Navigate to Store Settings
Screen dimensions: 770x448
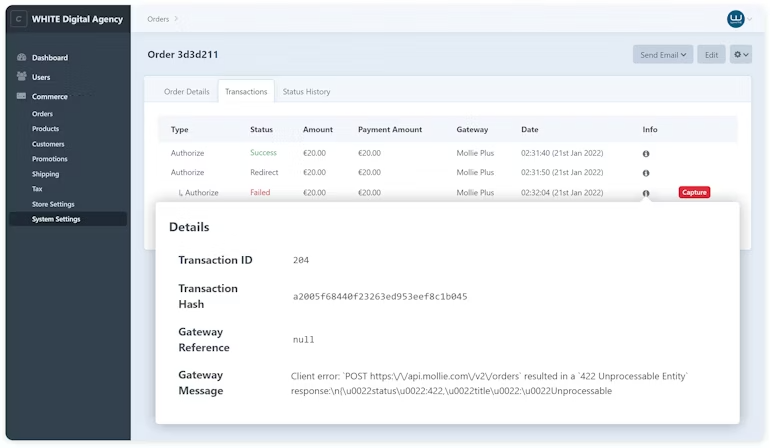[53, 204]
